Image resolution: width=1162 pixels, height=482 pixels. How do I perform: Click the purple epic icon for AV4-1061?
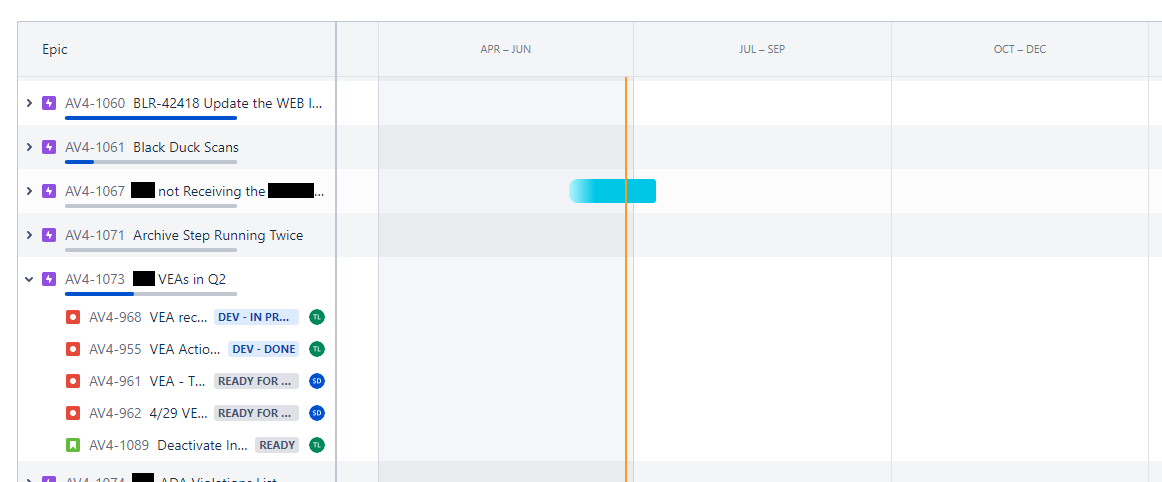point(49,148)
